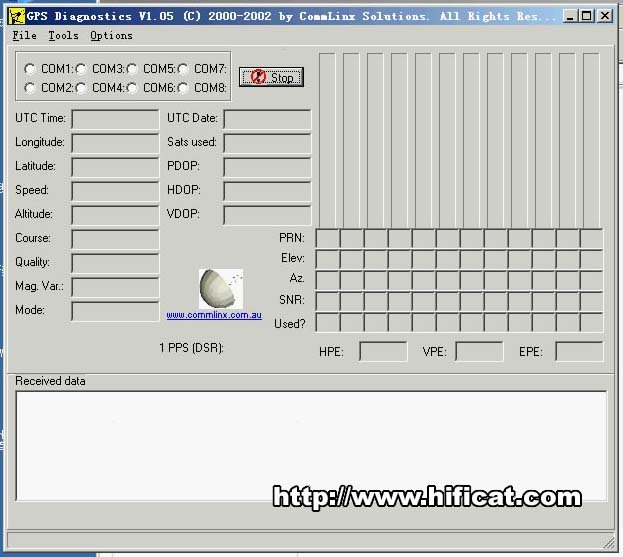Focus the Sats used field
The image size is (623, 557).
pyautogui.click(x=267, y=143)
